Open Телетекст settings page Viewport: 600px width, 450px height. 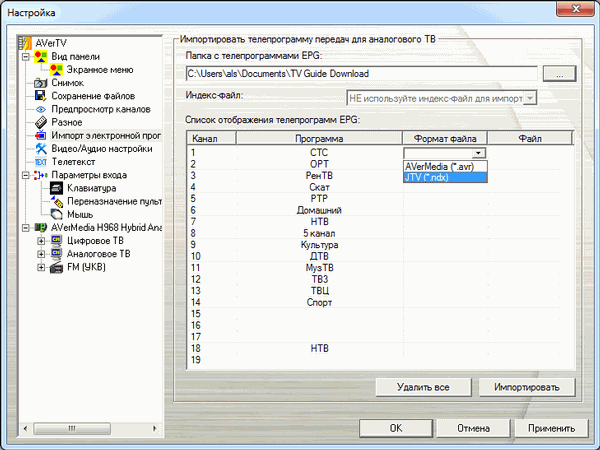(x=73, y=162)
